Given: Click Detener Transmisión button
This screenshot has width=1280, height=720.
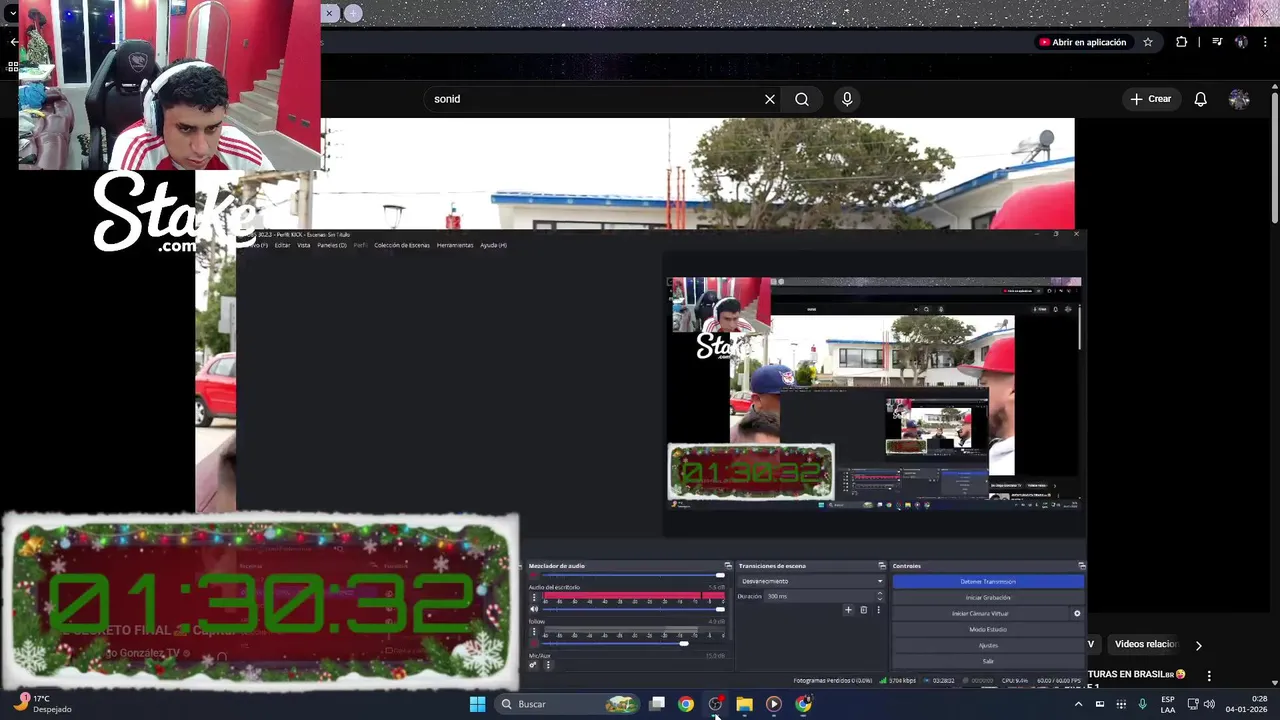Looking at the screenshot, I should pos(988,581).
